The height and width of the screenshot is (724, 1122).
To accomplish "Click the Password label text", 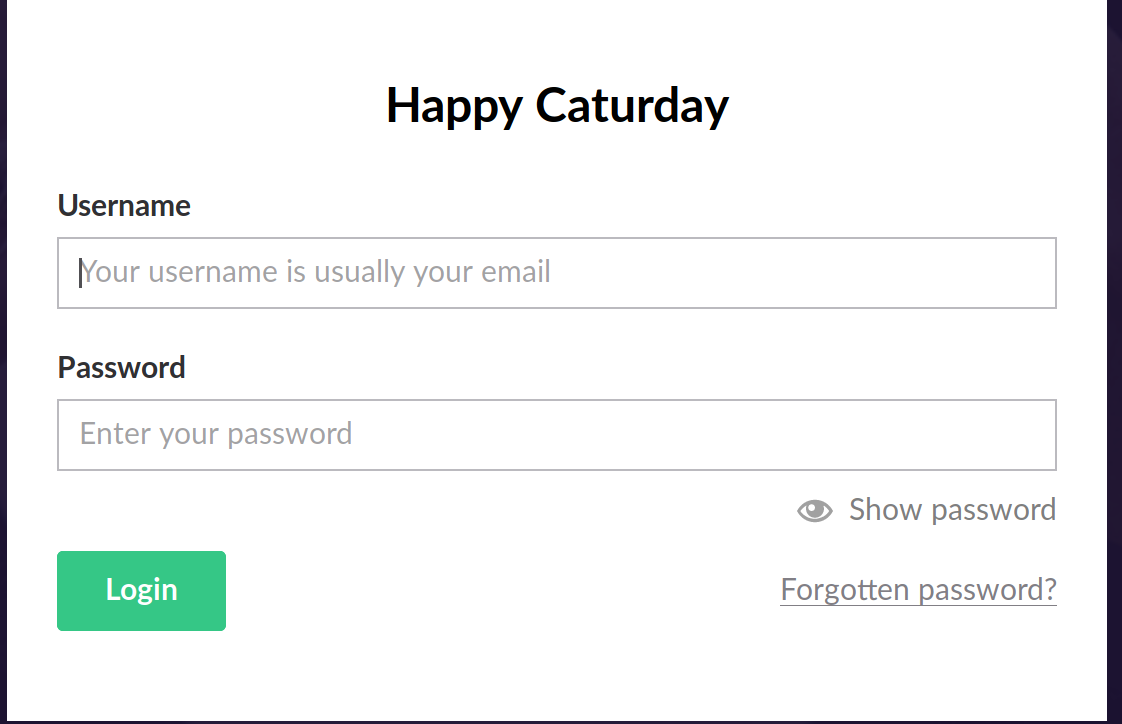I will (x=121, y=368).
